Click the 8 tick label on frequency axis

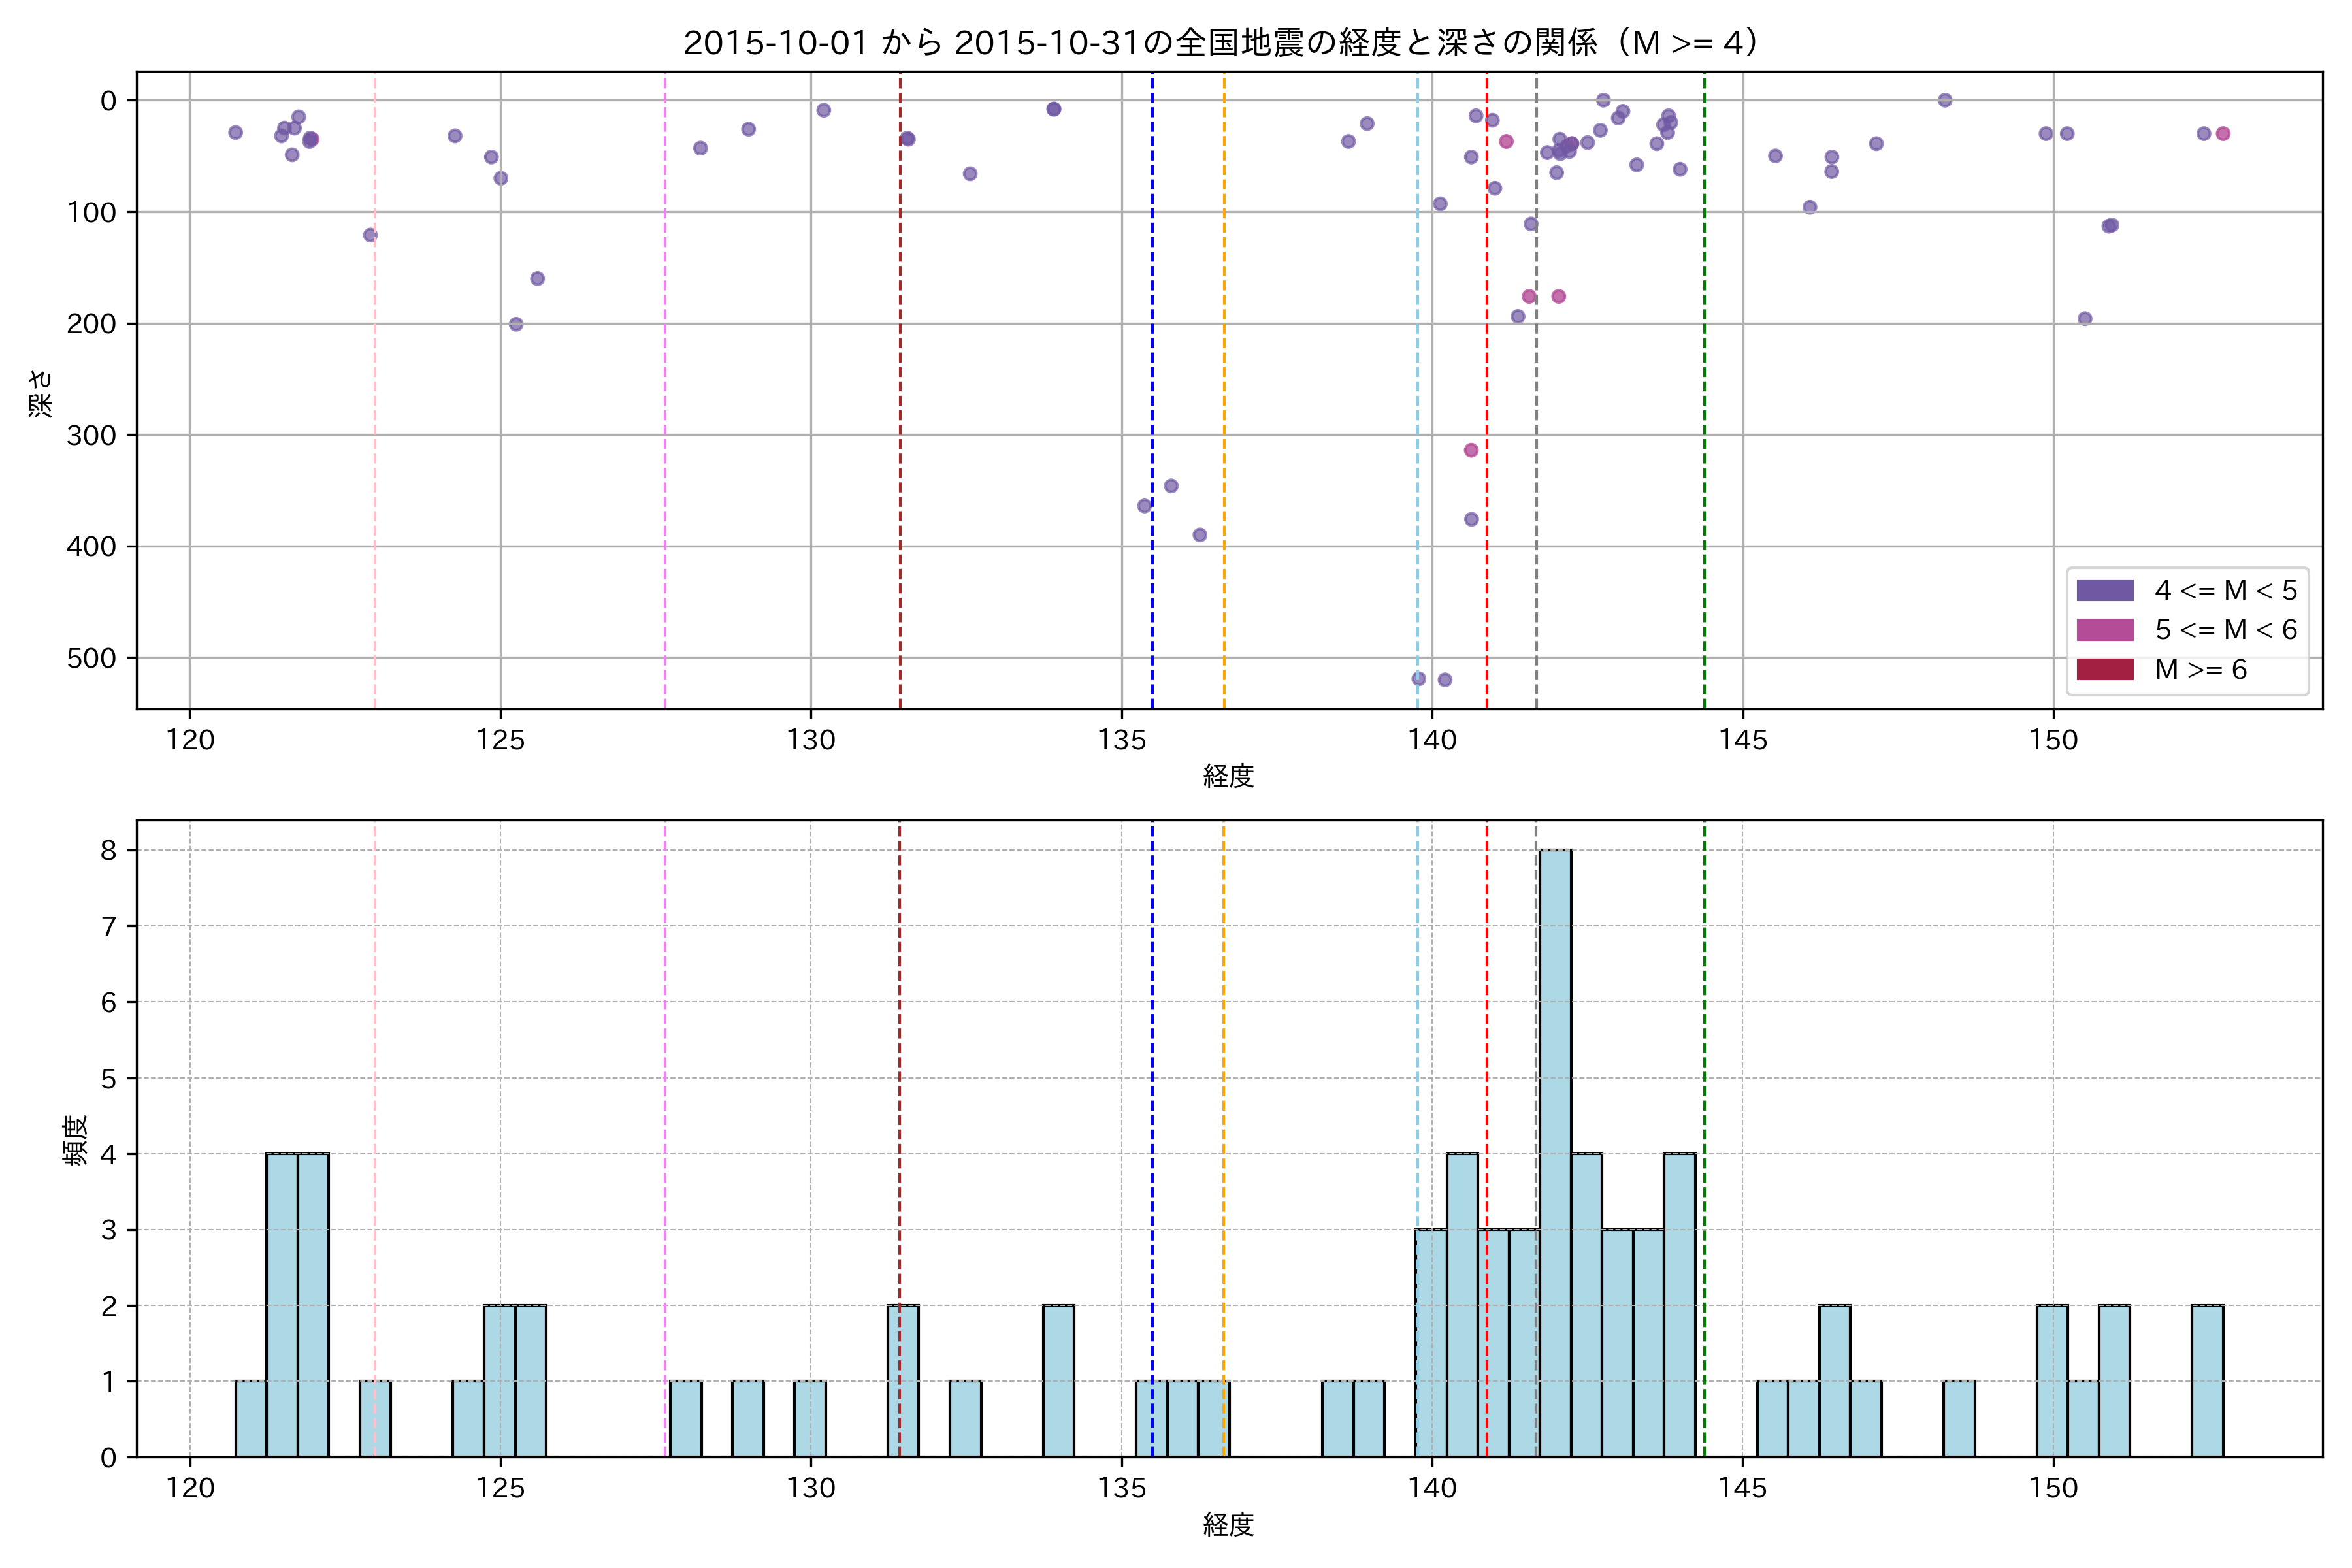(x=108, y=850)
